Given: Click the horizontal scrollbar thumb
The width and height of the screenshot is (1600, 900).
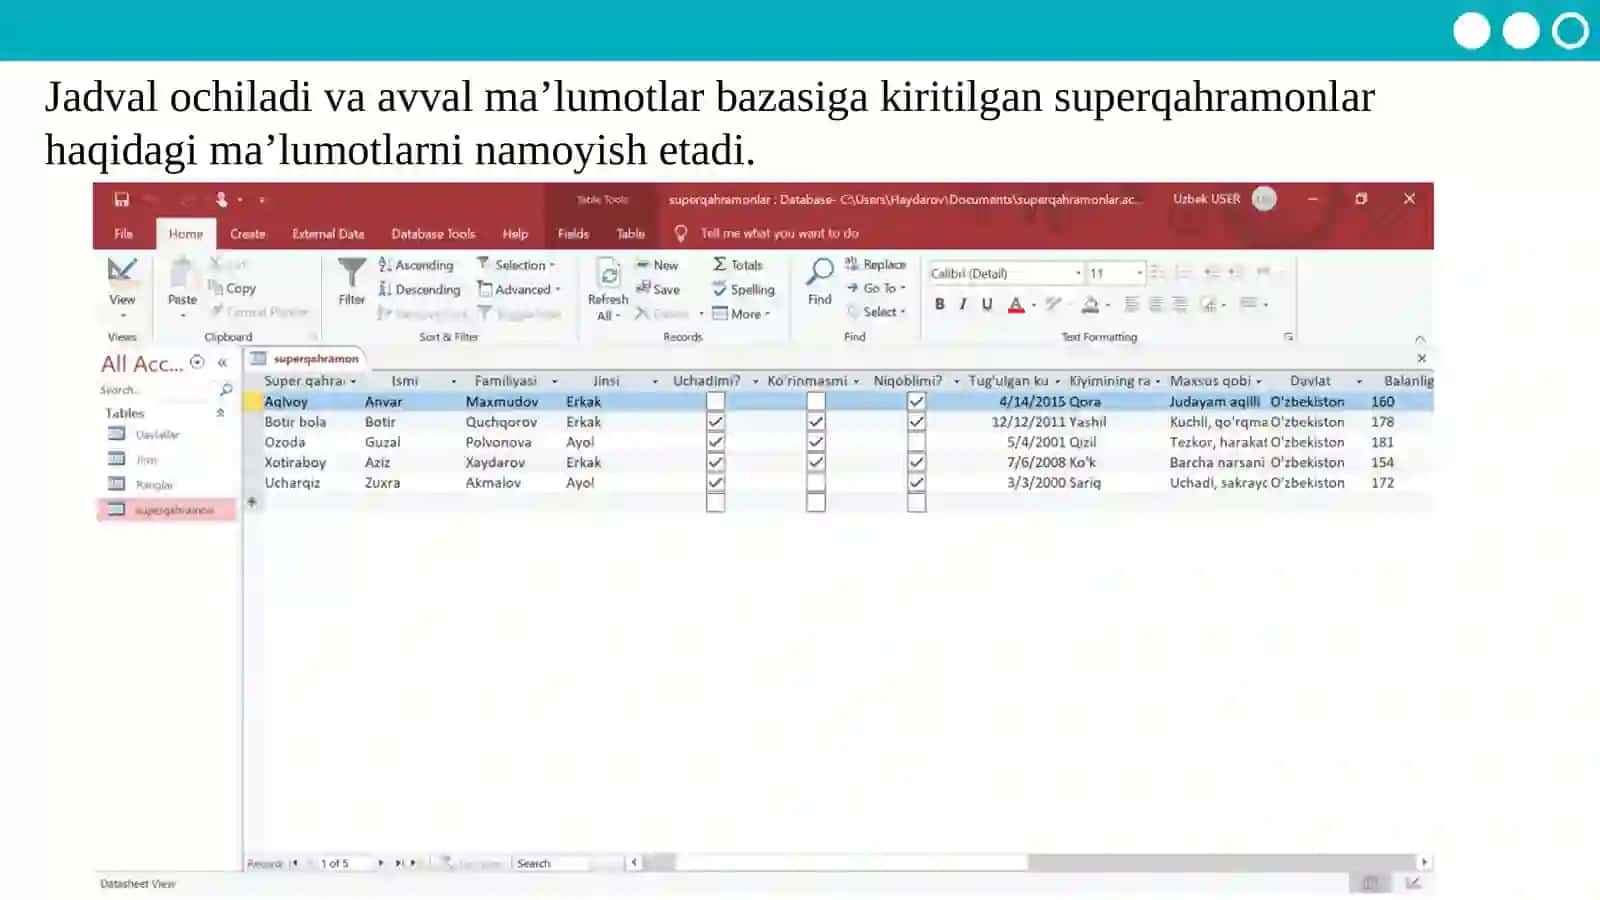Looking at the screenshot, I should (x=851, y=862).
